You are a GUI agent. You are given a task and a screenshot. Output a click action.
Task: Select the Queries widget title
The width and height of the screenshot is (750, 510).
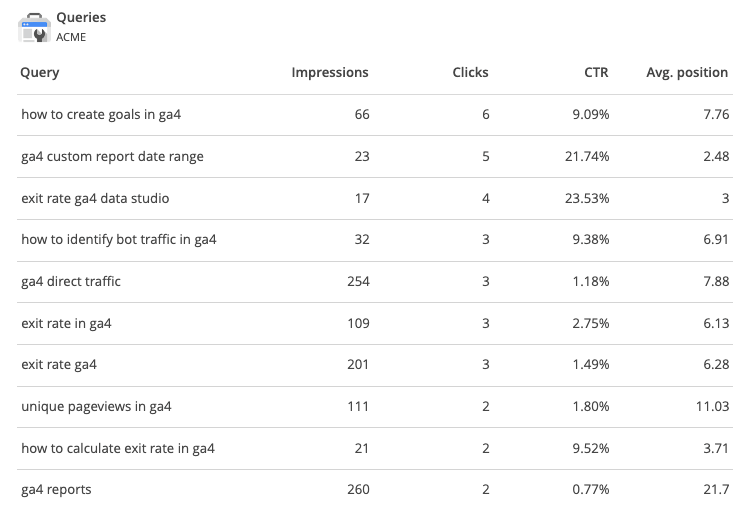[81, 18]
